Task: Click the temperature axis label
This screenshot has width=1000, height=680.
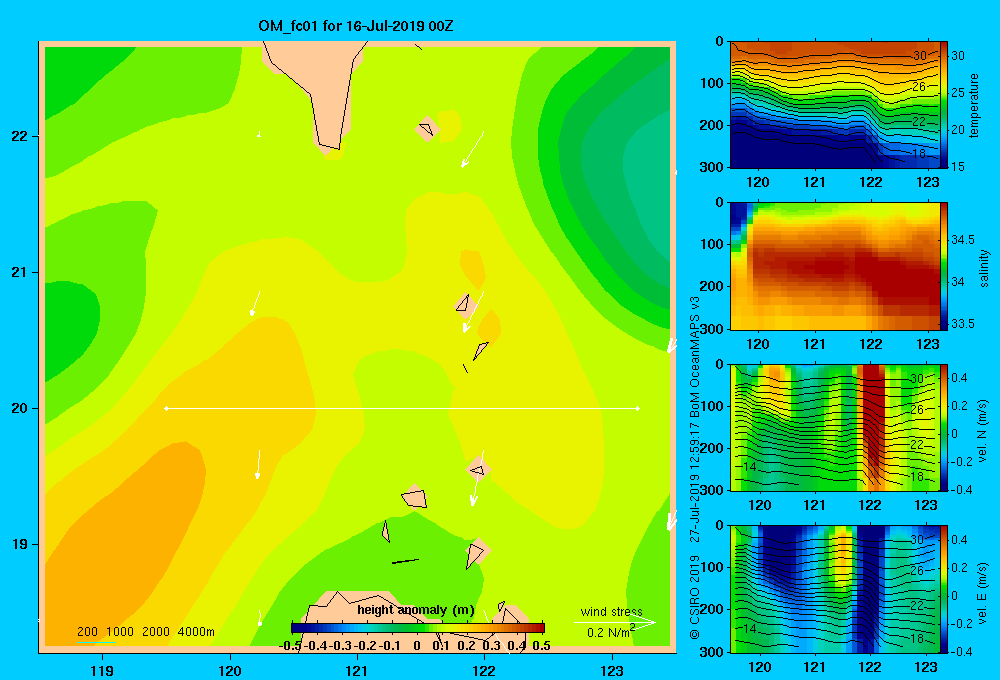Action: (974, 105)
